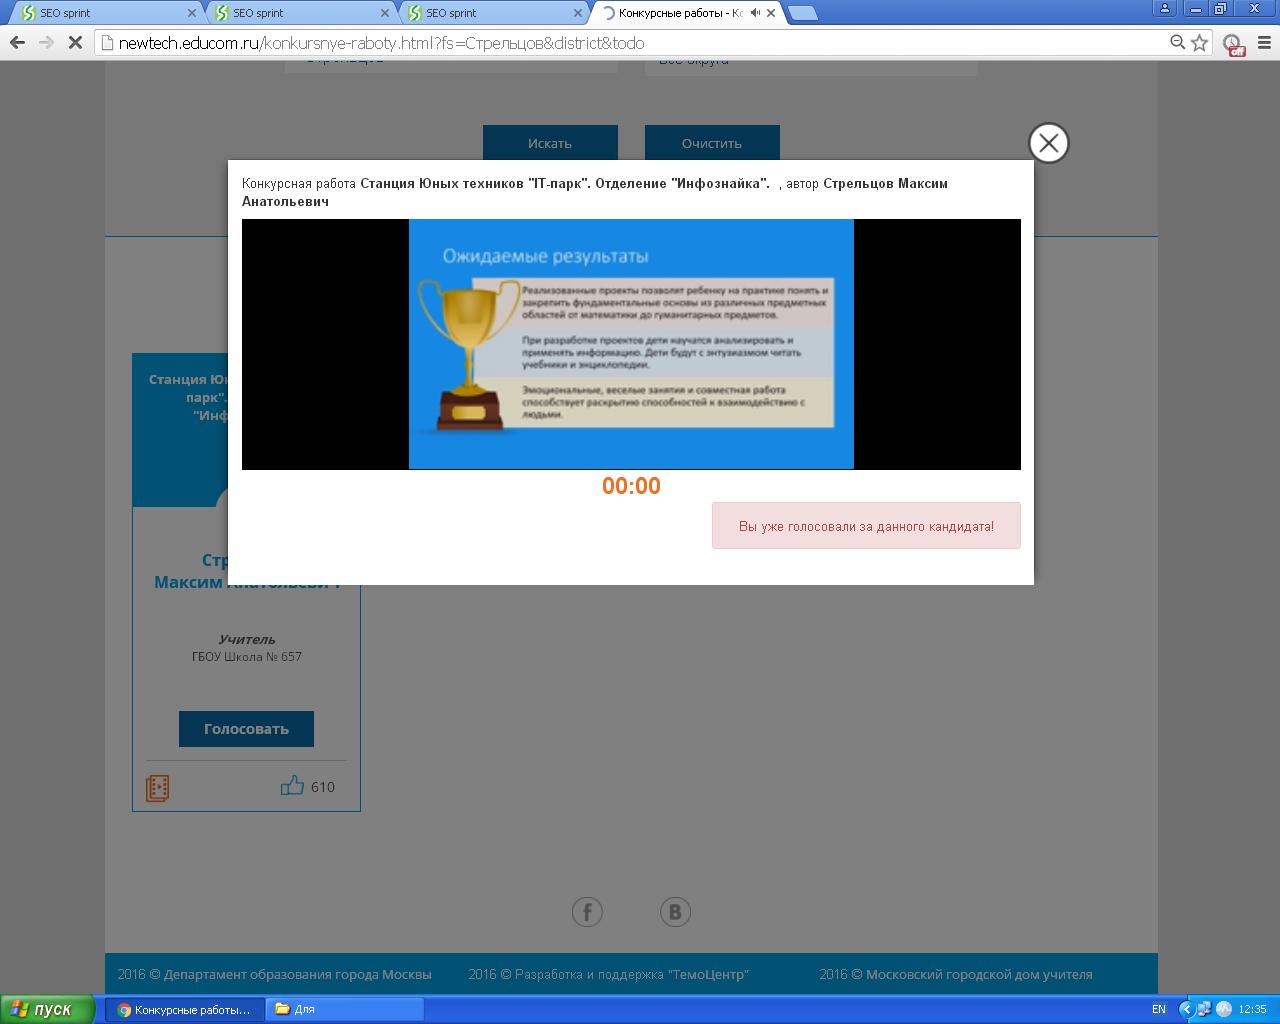1280x1024 pixels.
Task: Click the EN language indicator
Action: point(1159,1009)
